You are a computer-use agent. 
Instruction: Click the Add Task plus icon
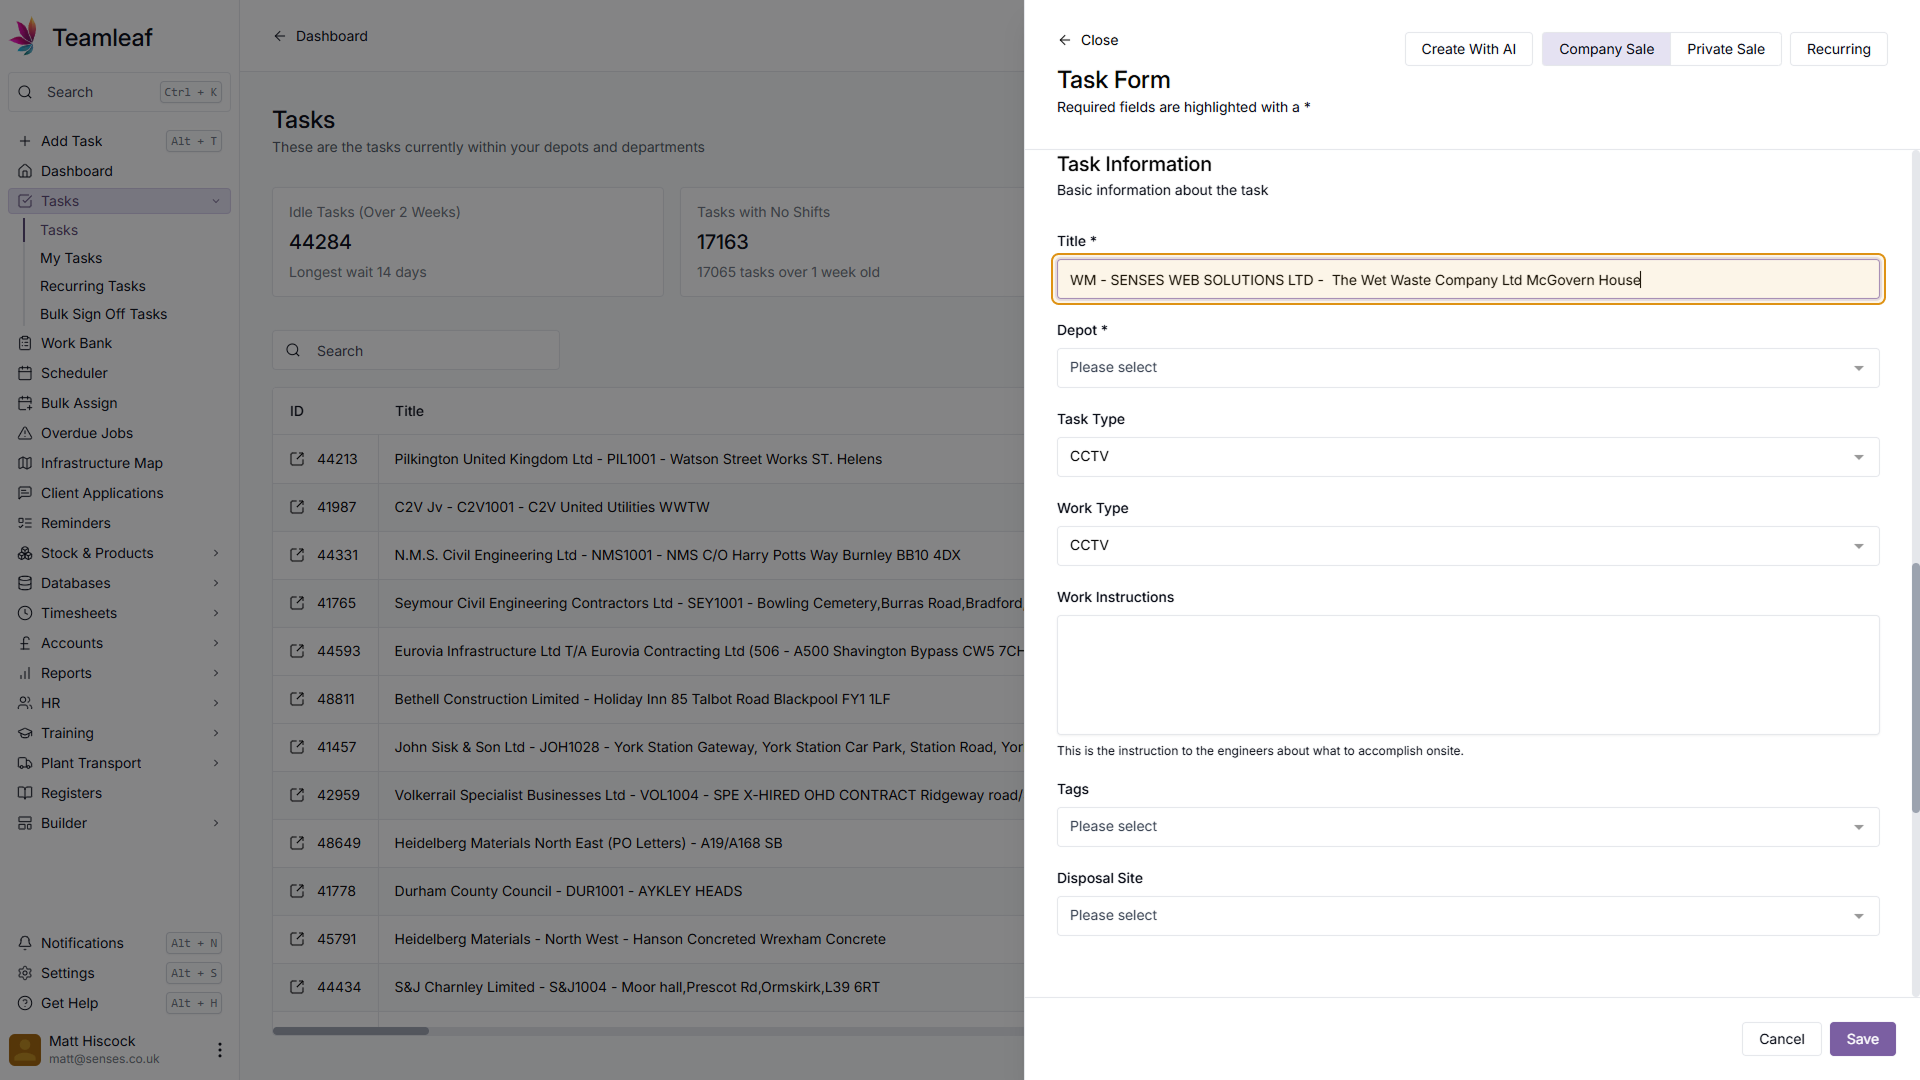(25, 141)
